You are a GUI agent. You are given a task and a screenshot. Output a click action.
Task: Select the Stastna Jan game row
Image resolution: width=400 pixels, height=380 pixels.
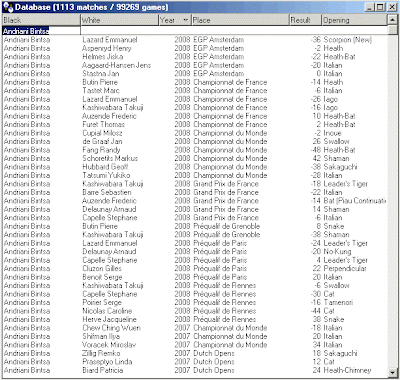point(195,74)
